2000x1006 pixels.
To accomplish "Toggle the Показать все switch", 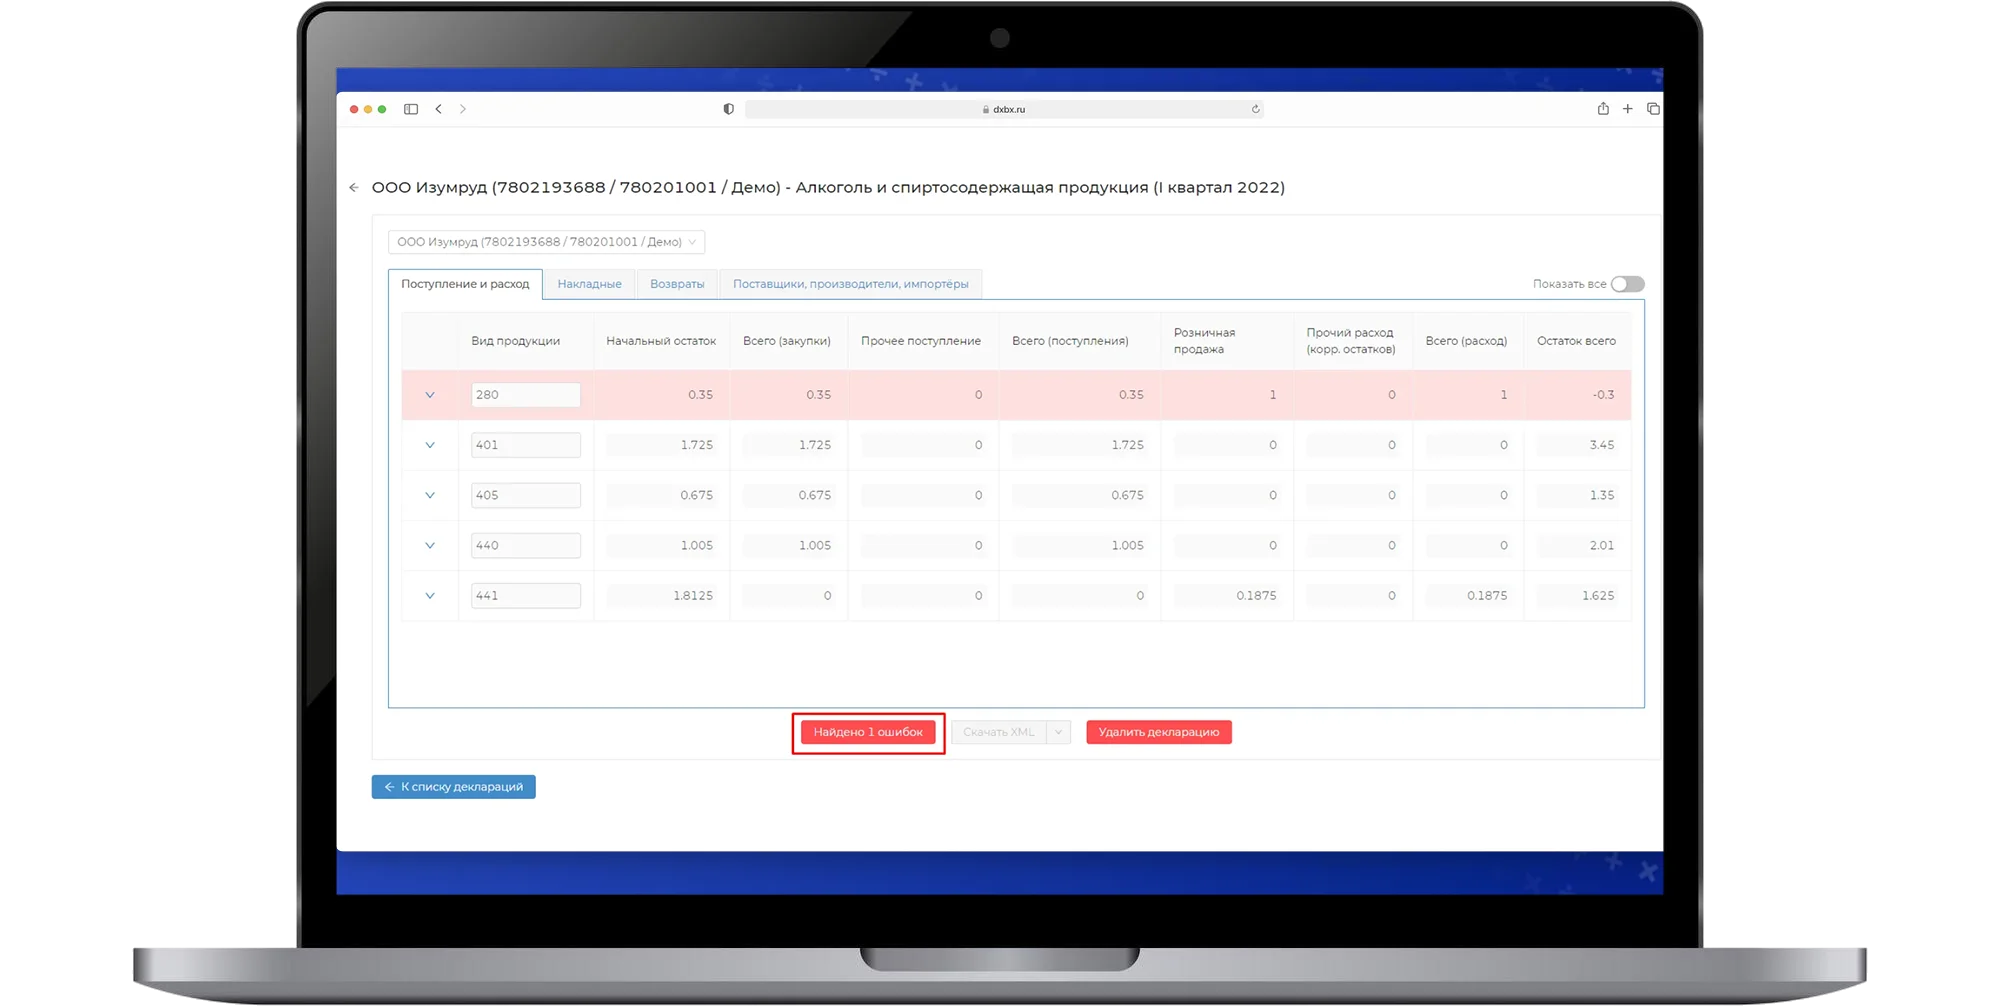I will (1627, 284).
